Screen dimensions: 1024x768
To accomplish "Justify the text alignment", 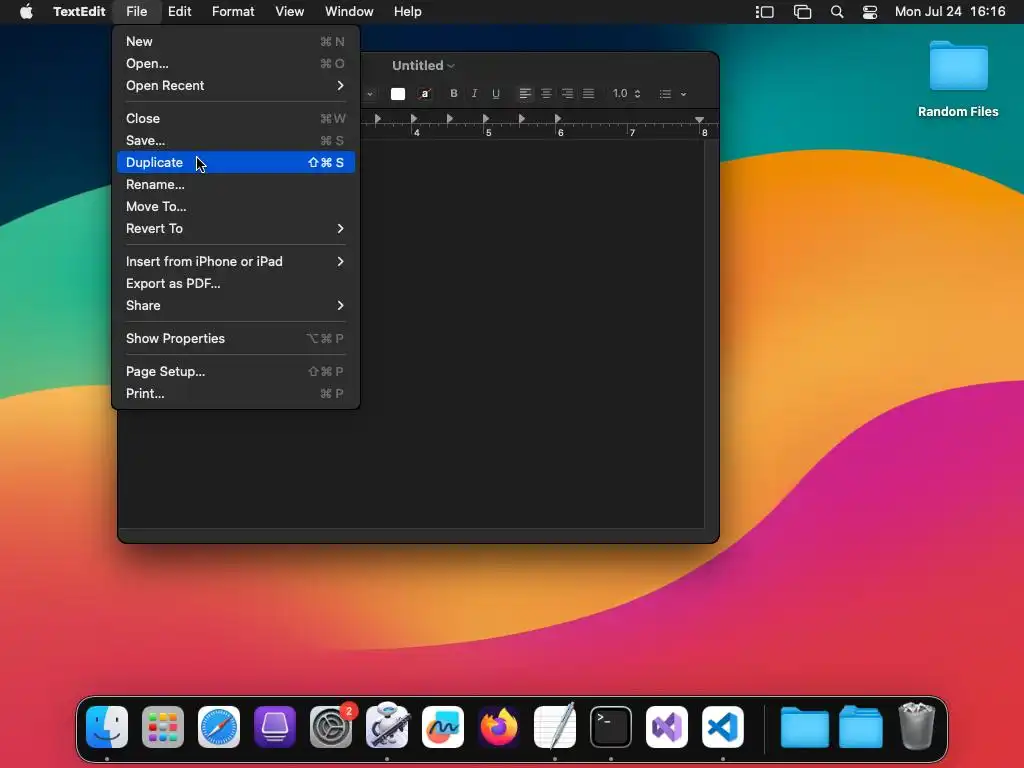I will coord(588,93).
